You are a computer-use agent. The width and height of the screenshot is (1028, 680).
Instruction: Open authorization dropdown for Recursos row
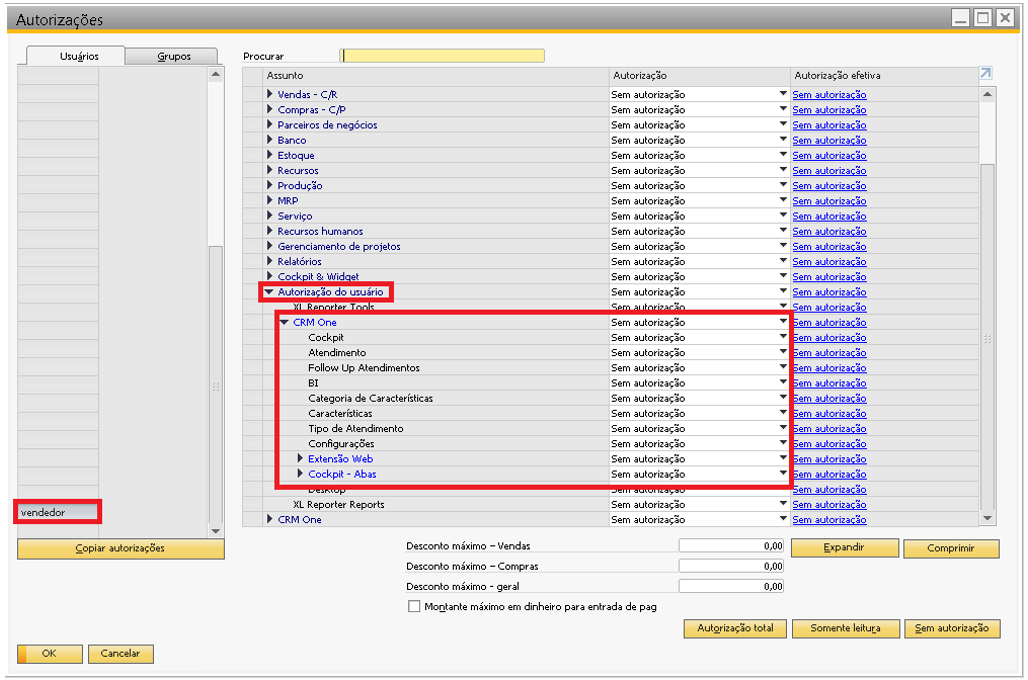coord(783,170)
